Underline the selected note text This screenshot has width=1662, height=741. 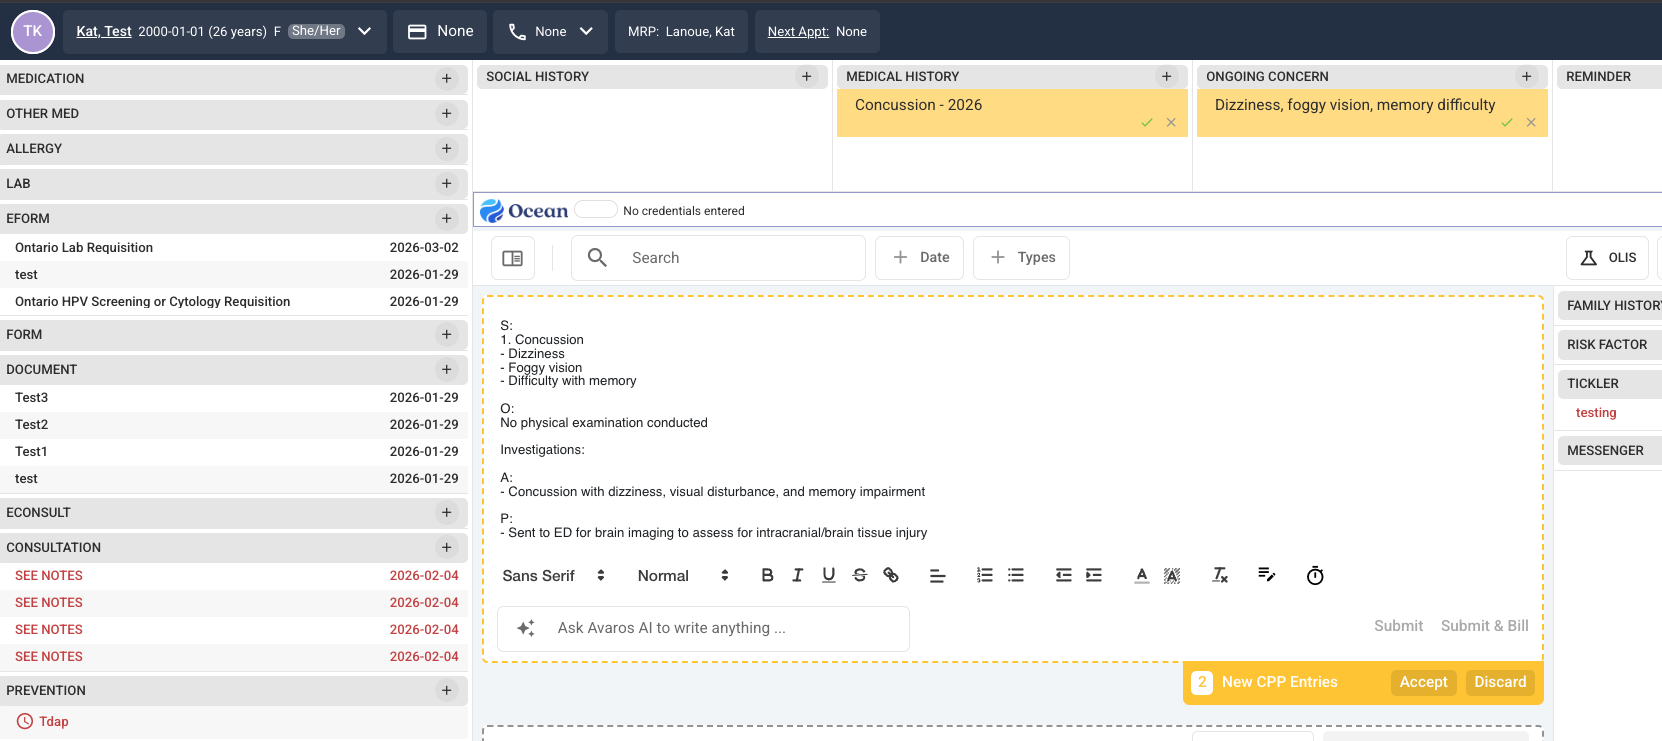[x=829, y=575]
